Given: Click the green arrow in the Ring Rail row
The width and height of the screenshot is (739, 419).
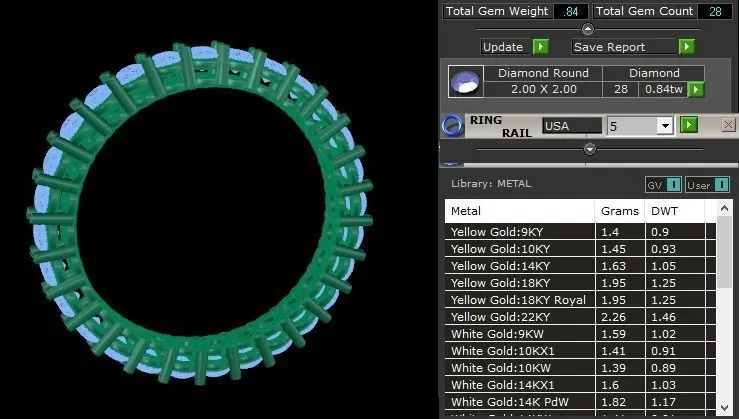Looking at the screenshot, I should pos(689,125).
